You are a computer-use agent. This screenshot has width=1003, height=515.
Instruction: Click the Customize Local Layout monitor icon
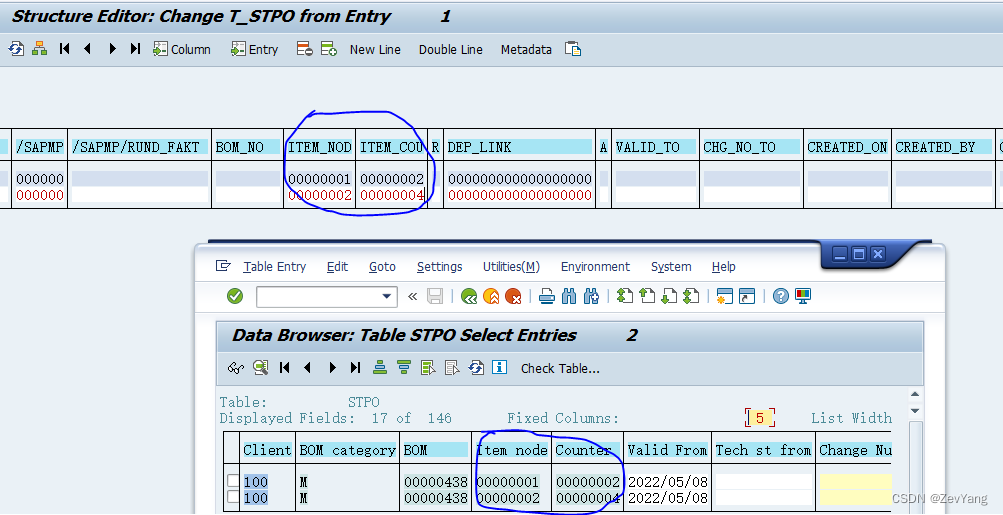click(x=803, y=296)
